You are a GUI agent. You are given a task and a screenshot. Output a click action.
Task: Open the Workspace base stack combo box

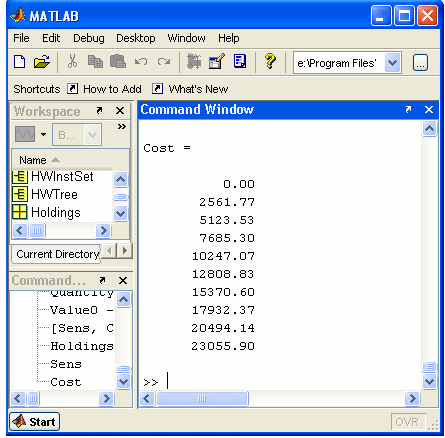click(77, 134)
